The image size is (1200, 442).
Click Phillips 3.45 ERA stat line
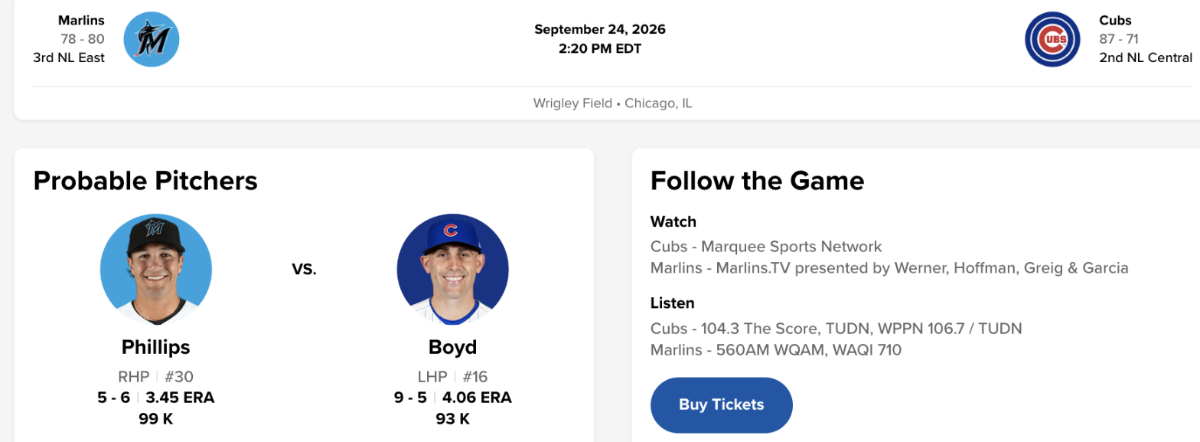pyautogui.click(x=156, y=397)
